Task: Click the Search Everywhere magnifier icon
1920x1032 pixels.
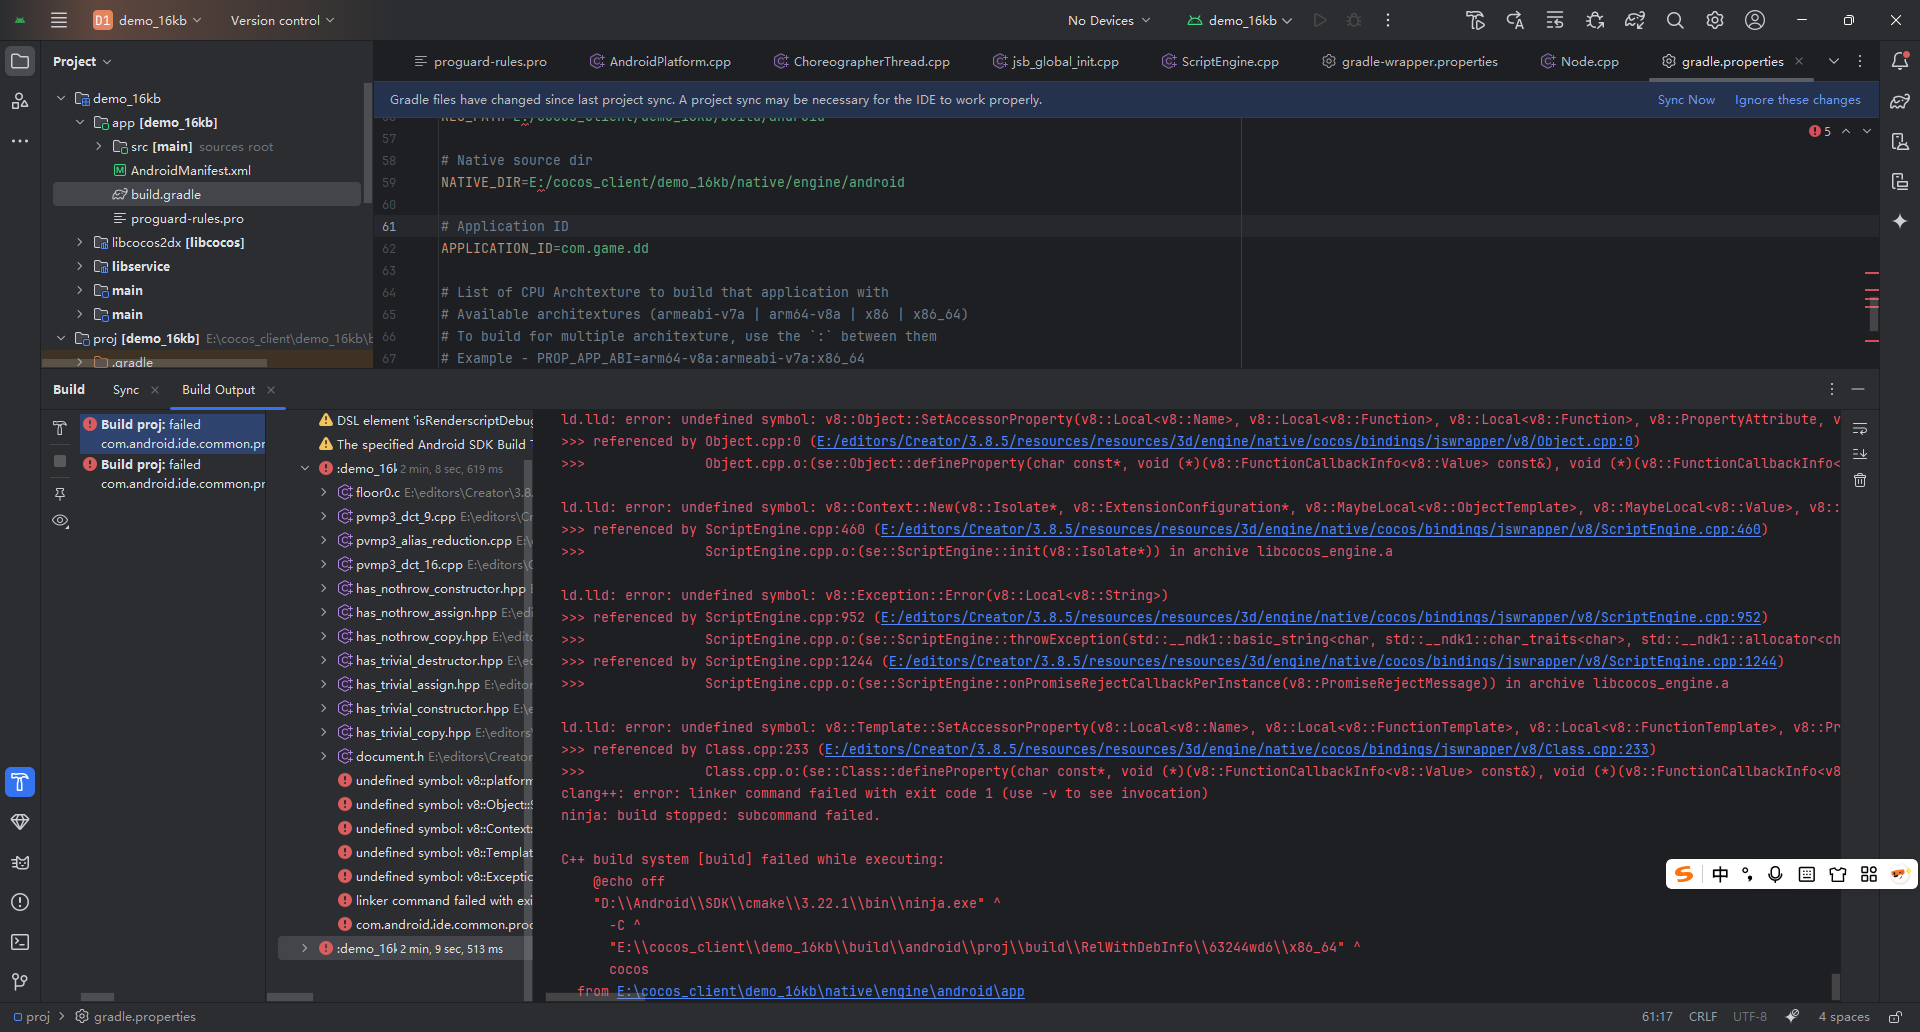Action: 1675,20
